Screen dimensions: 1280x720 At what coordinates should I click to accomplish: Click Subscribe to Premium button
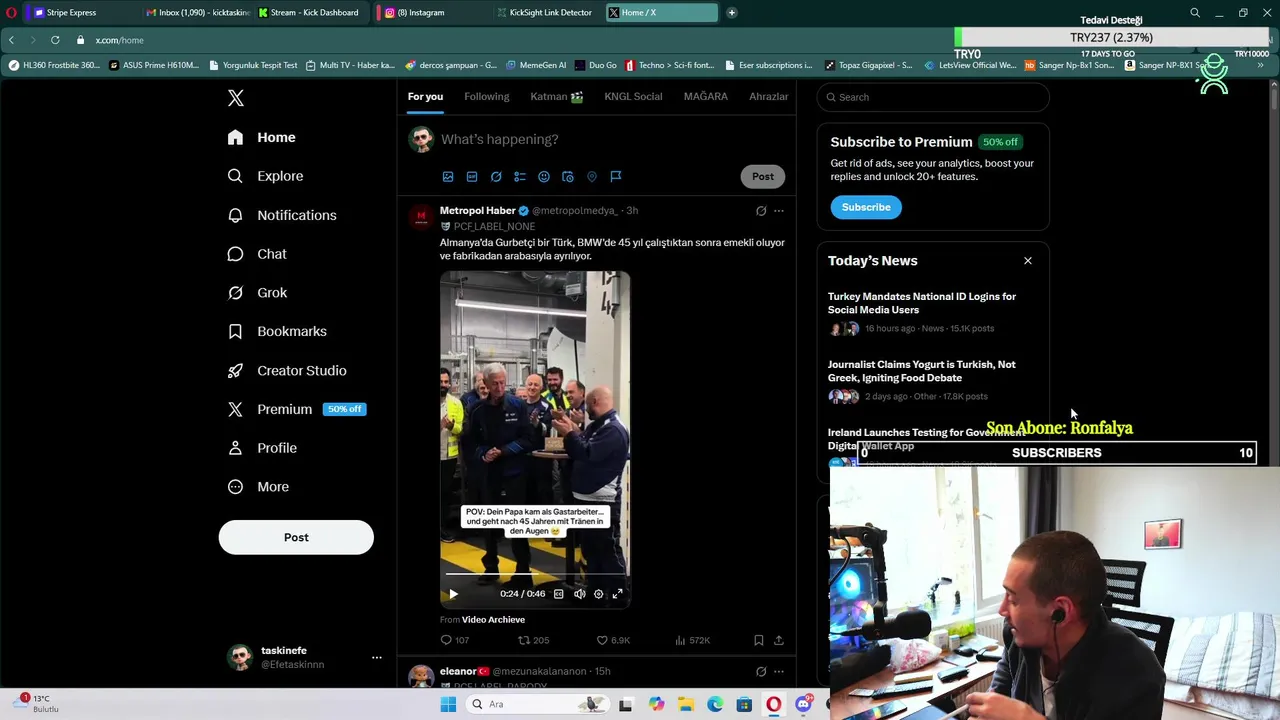click(866, 207)
